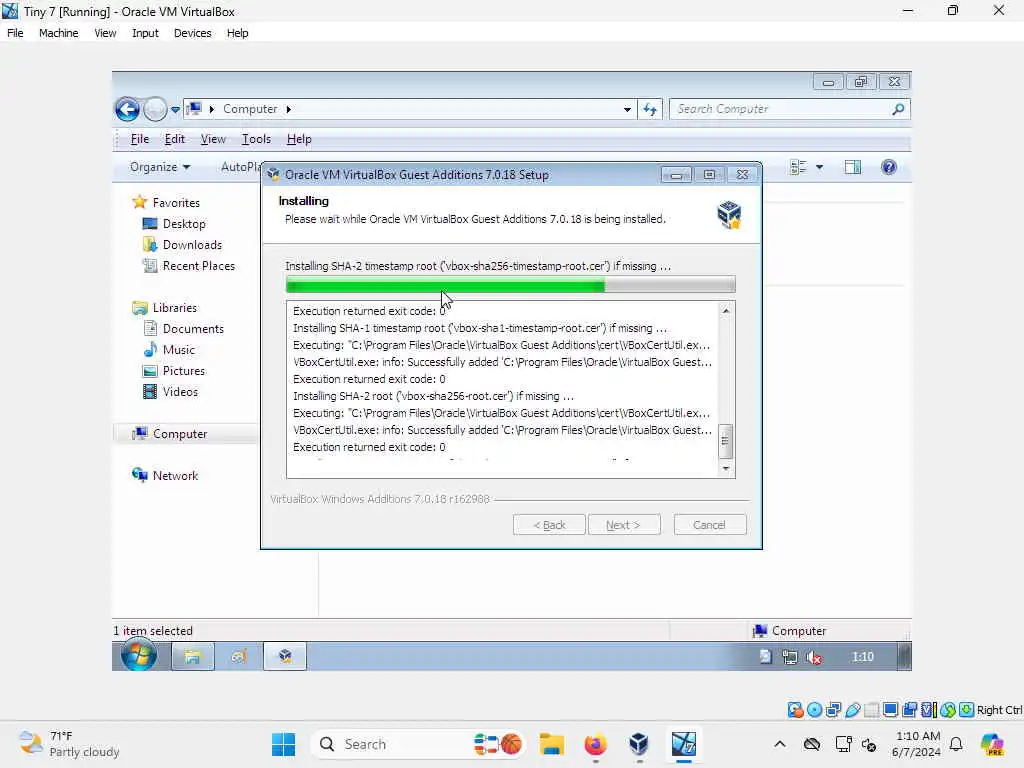Click the mouse integration icon in VirtualBox status bar
The height and width of the screenshot is (768, 1024).
tap(948, 710)
